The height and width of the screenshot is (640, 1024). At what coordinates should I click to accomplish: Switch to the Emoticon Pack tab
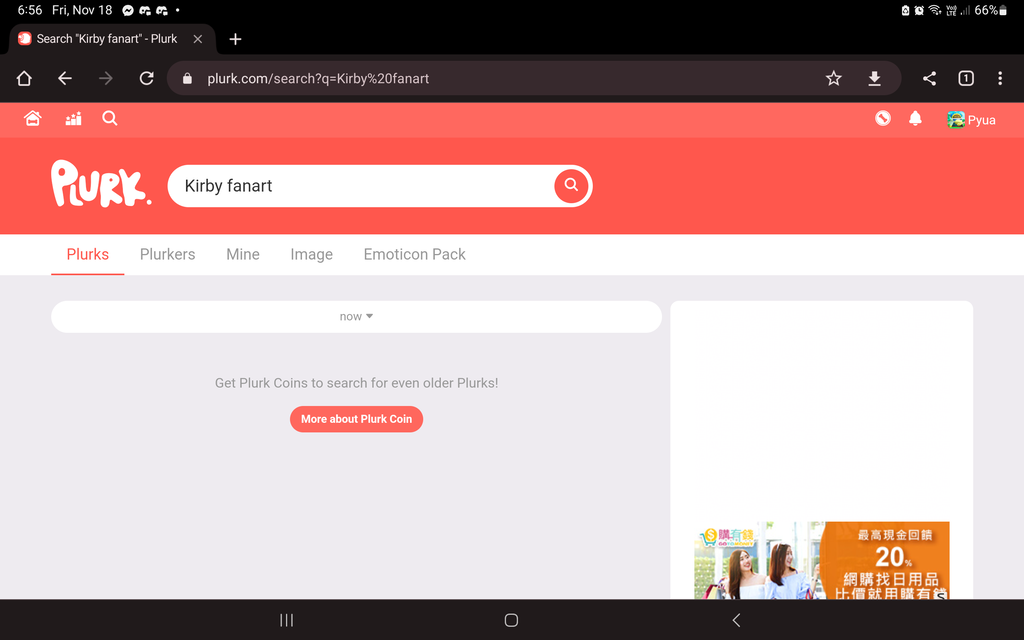(415, 254)
